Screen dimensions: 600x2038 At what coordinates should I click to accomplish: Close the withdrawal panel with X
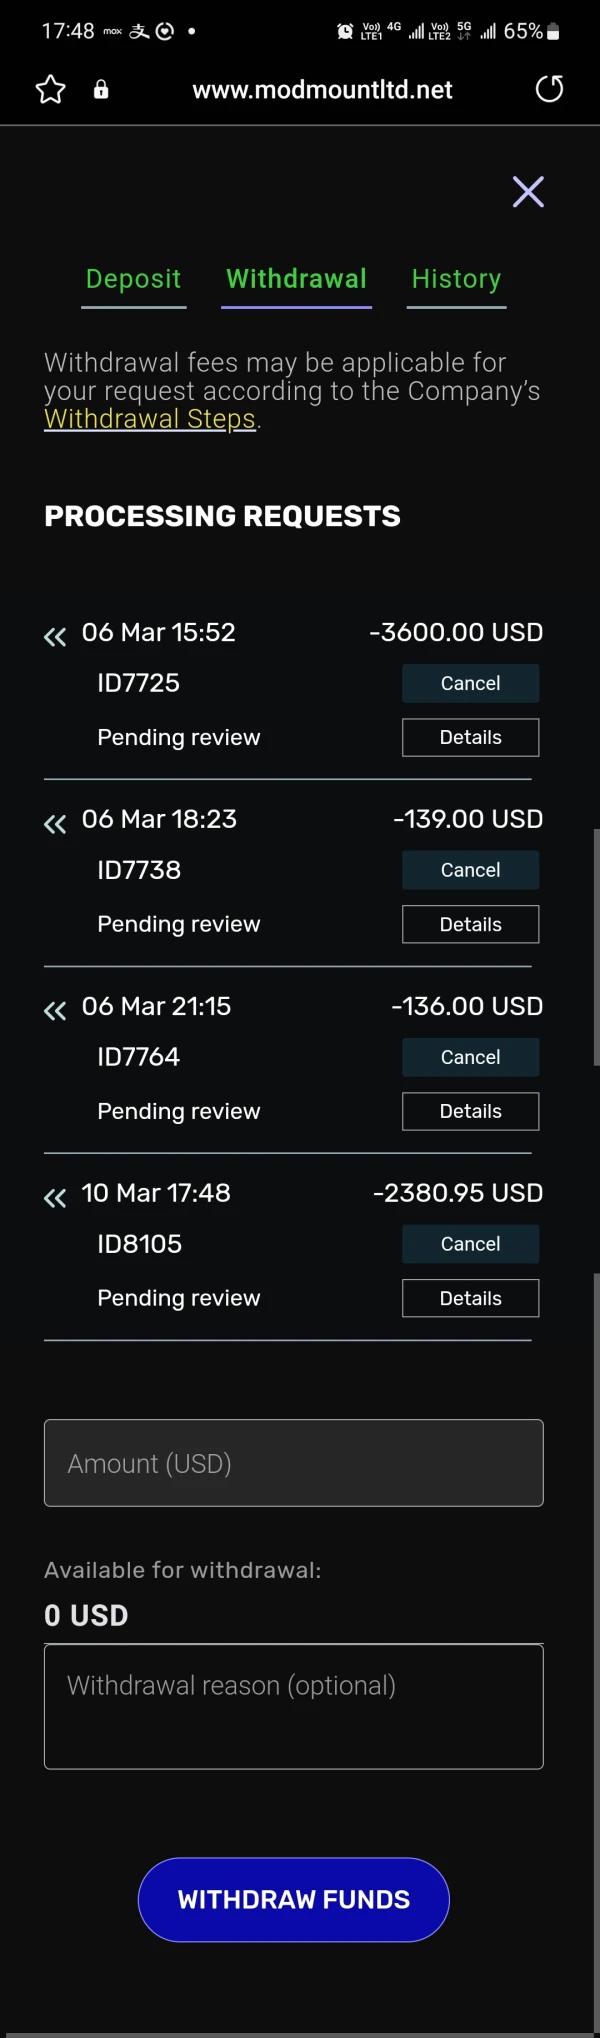(x=528, y=191)
